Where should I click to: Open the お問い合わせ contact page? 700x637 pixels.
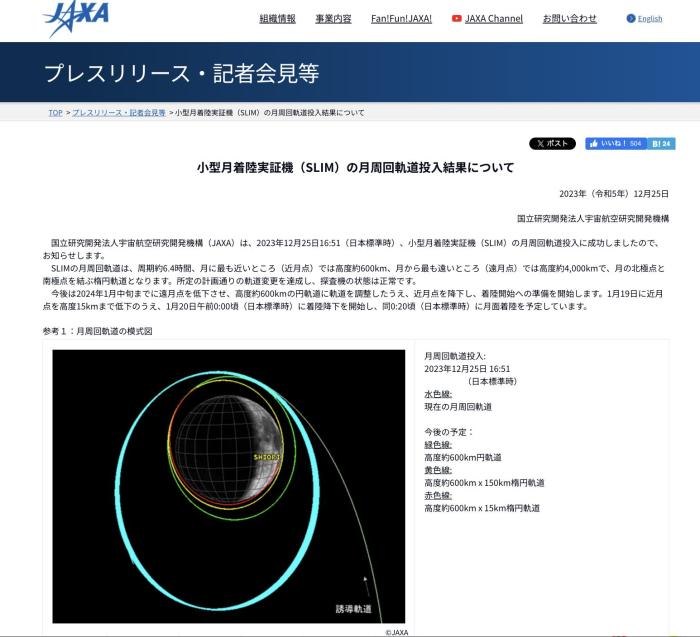point(569,19)
